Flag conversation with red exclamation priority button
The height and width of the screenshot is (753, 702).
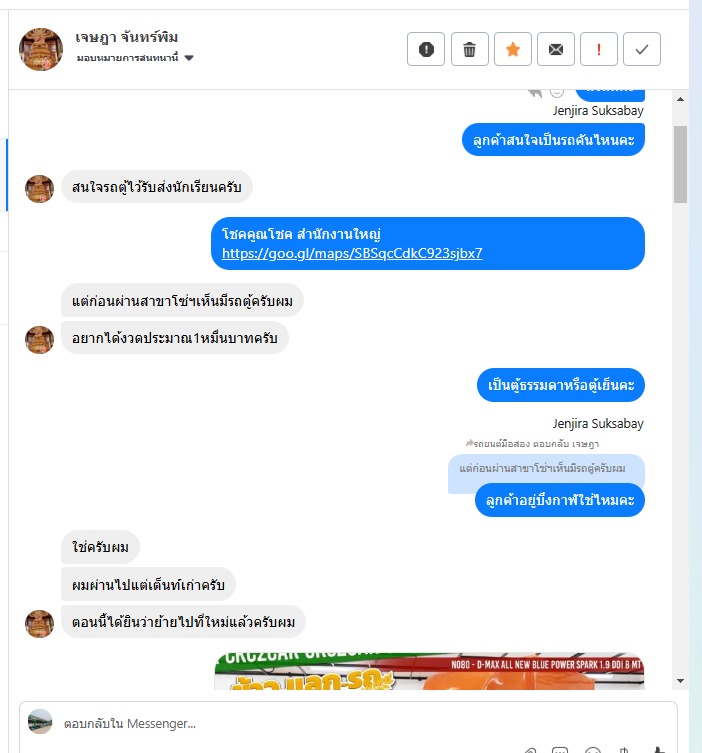pyautogui.click(x=598, y=49)
